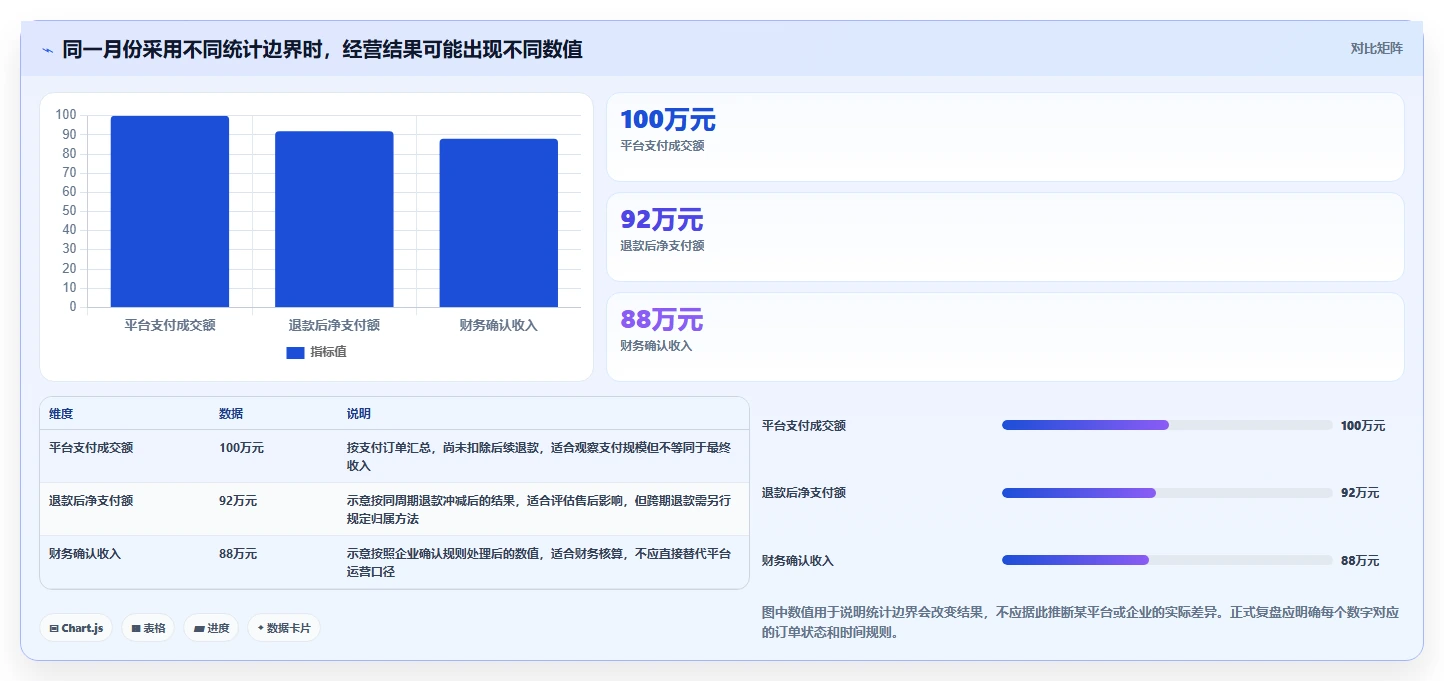Toggle the 指标值 legend item in chart
The width and height of the screenshot is (1444, 681).
click(x=317, y=352)
